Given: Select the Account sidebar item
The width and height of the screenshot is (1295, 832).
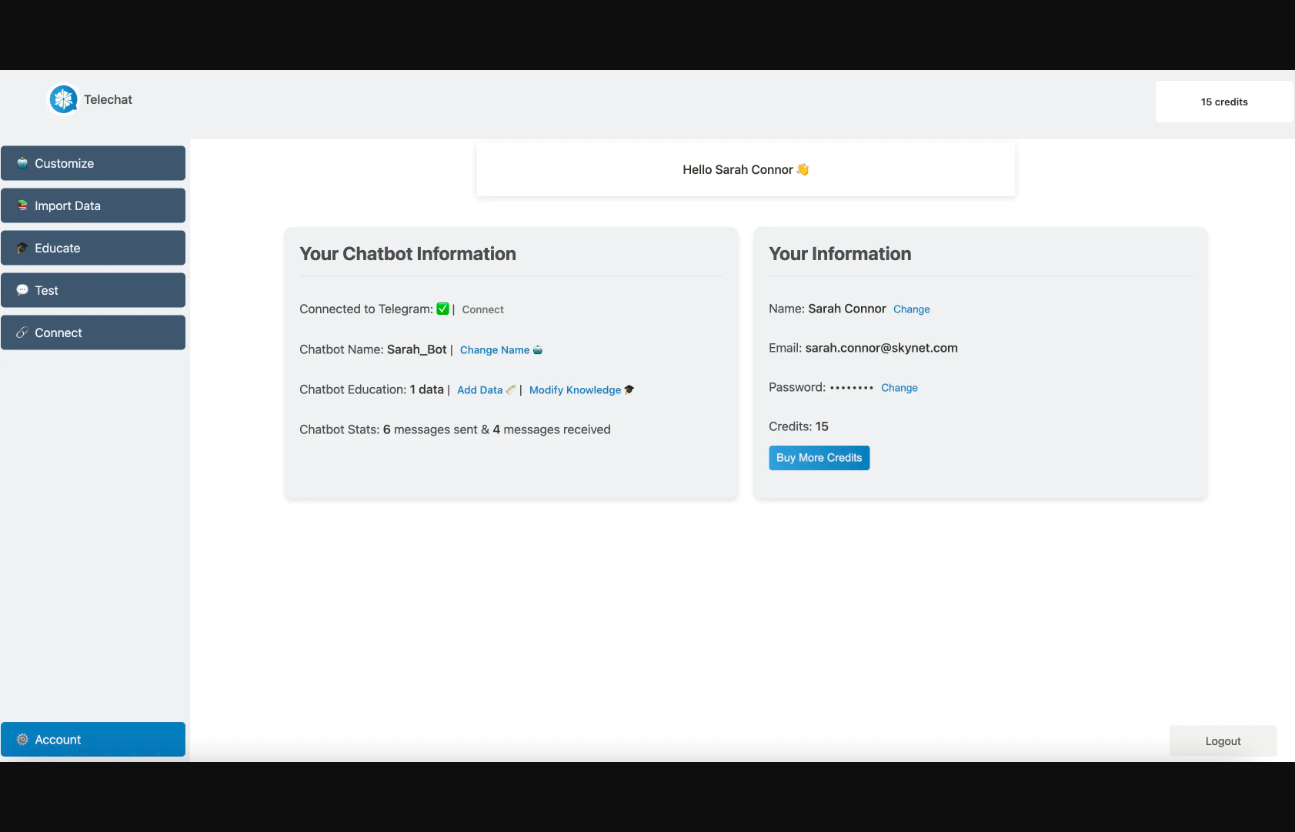Looking at the screenshot, I should point(93,740).
